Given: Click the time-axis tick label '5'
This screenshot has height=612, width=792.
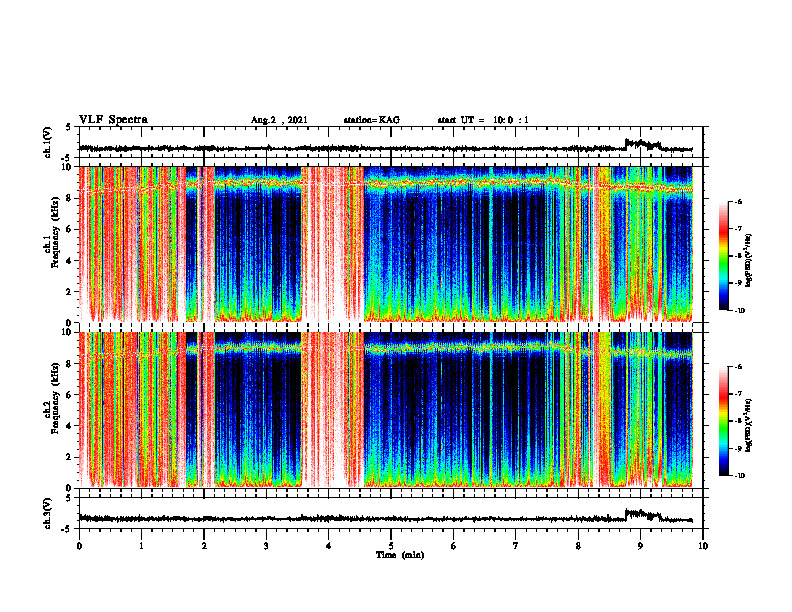Looking at the screenshot, I should pyautogui.click(x=391, y=546).
